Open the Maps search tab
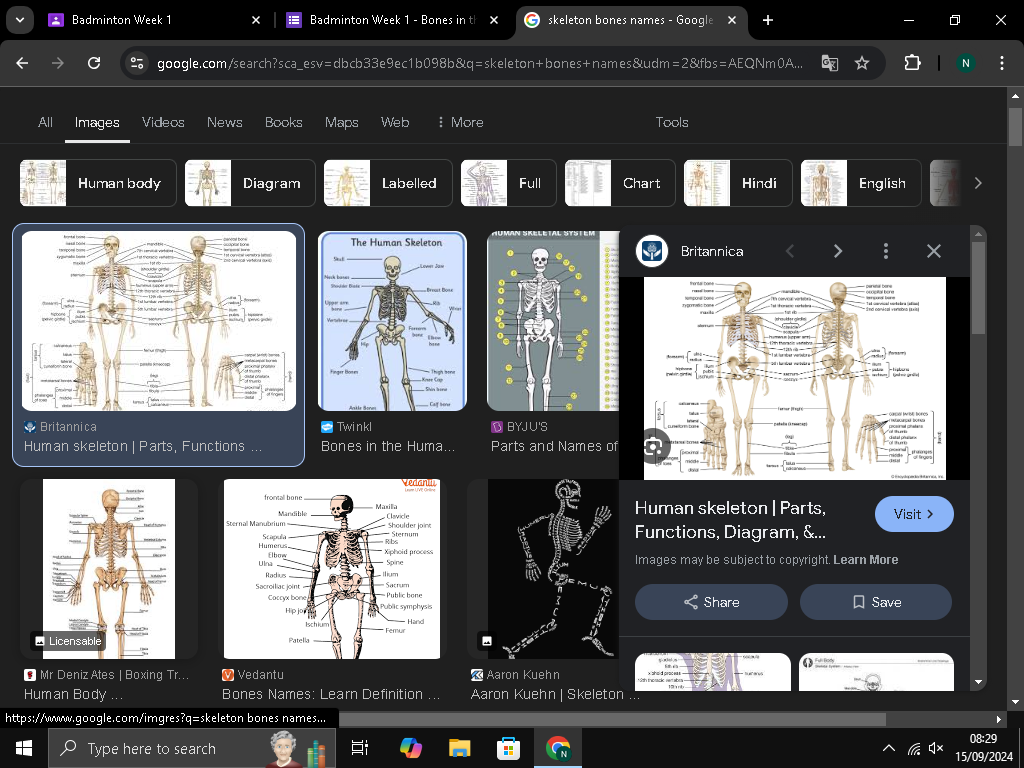 (x=342, y=122)
